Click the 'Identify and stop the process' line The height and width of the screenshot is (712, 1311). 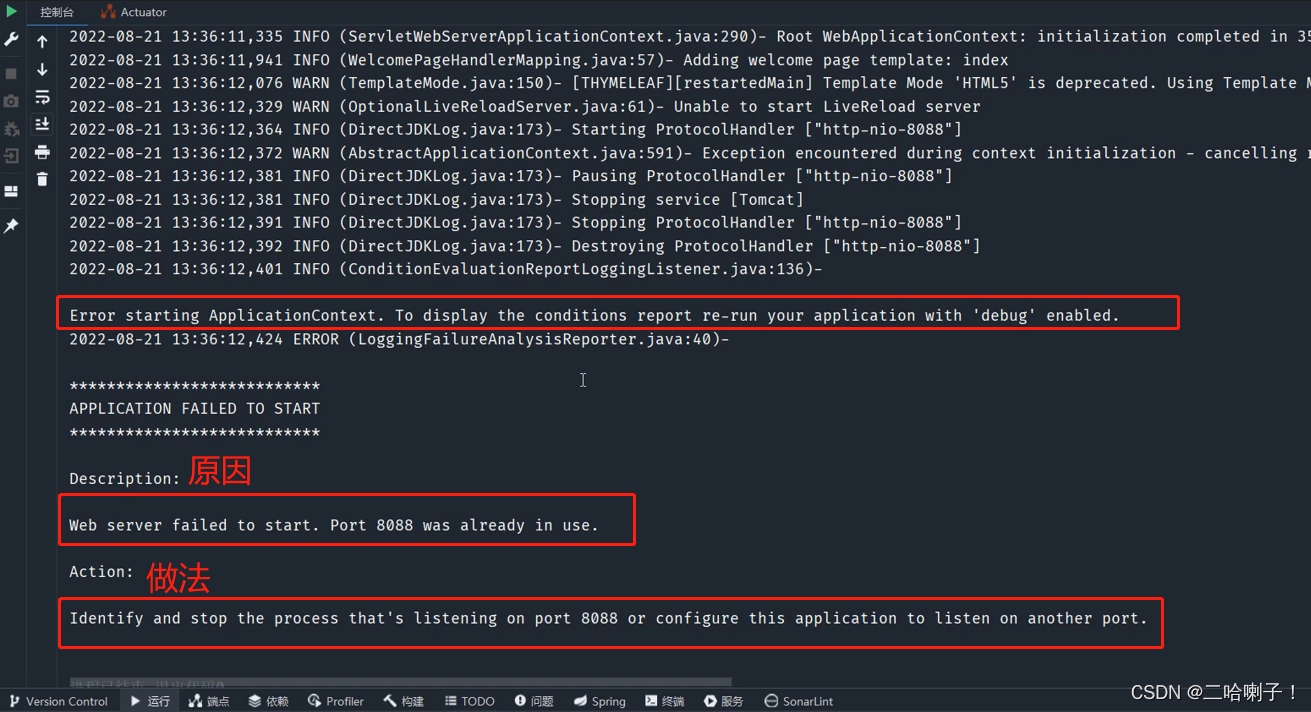[608, 618]
